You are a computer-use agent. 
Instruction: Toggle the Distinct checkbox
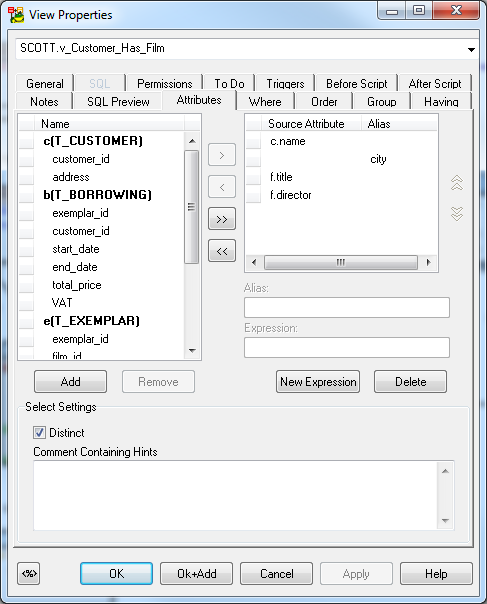tap(39, 433)
